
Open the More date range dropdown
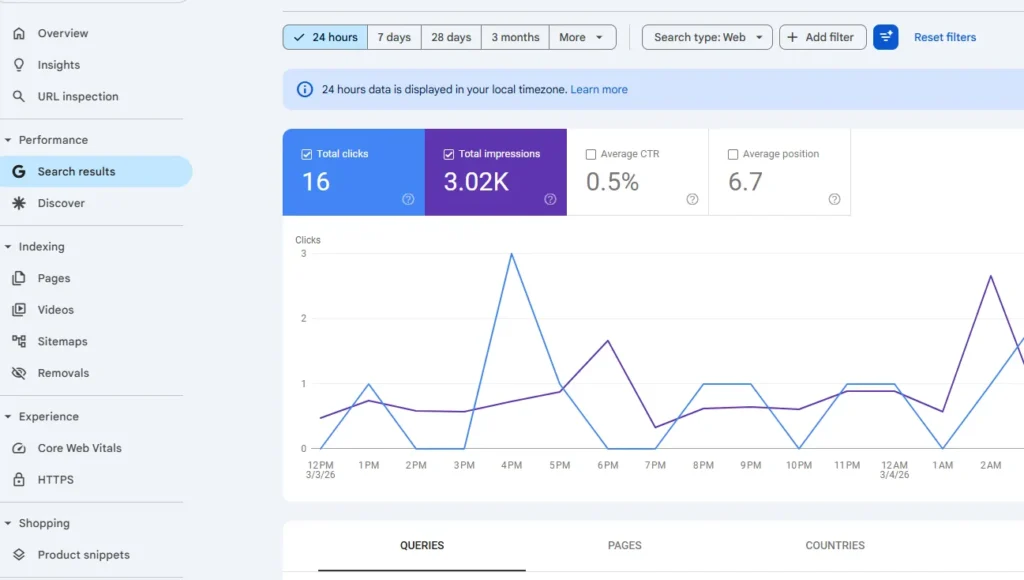(x=583, y=37)
